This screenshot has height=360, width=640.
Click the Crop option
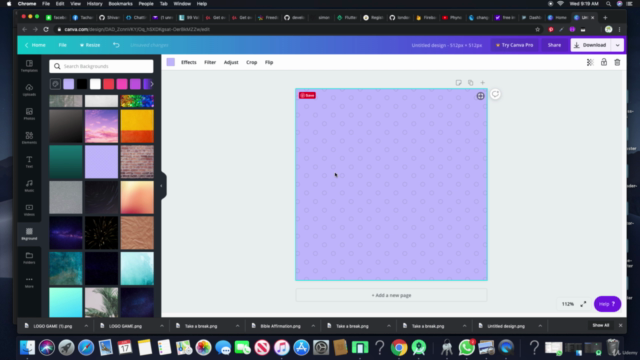pyautogui.click(x=251, y=62)
